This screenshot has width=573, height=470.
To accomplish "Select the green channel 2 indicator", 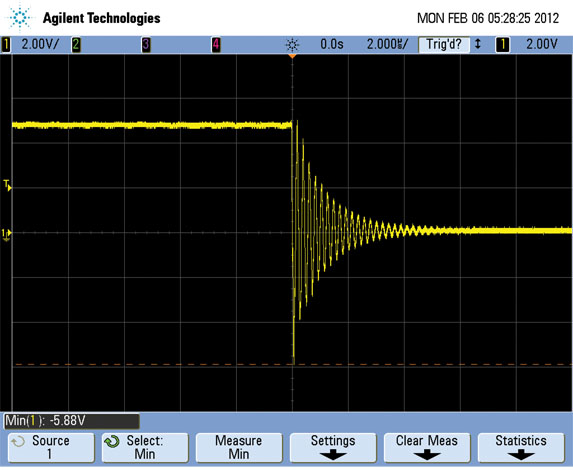I will (76, 45).
